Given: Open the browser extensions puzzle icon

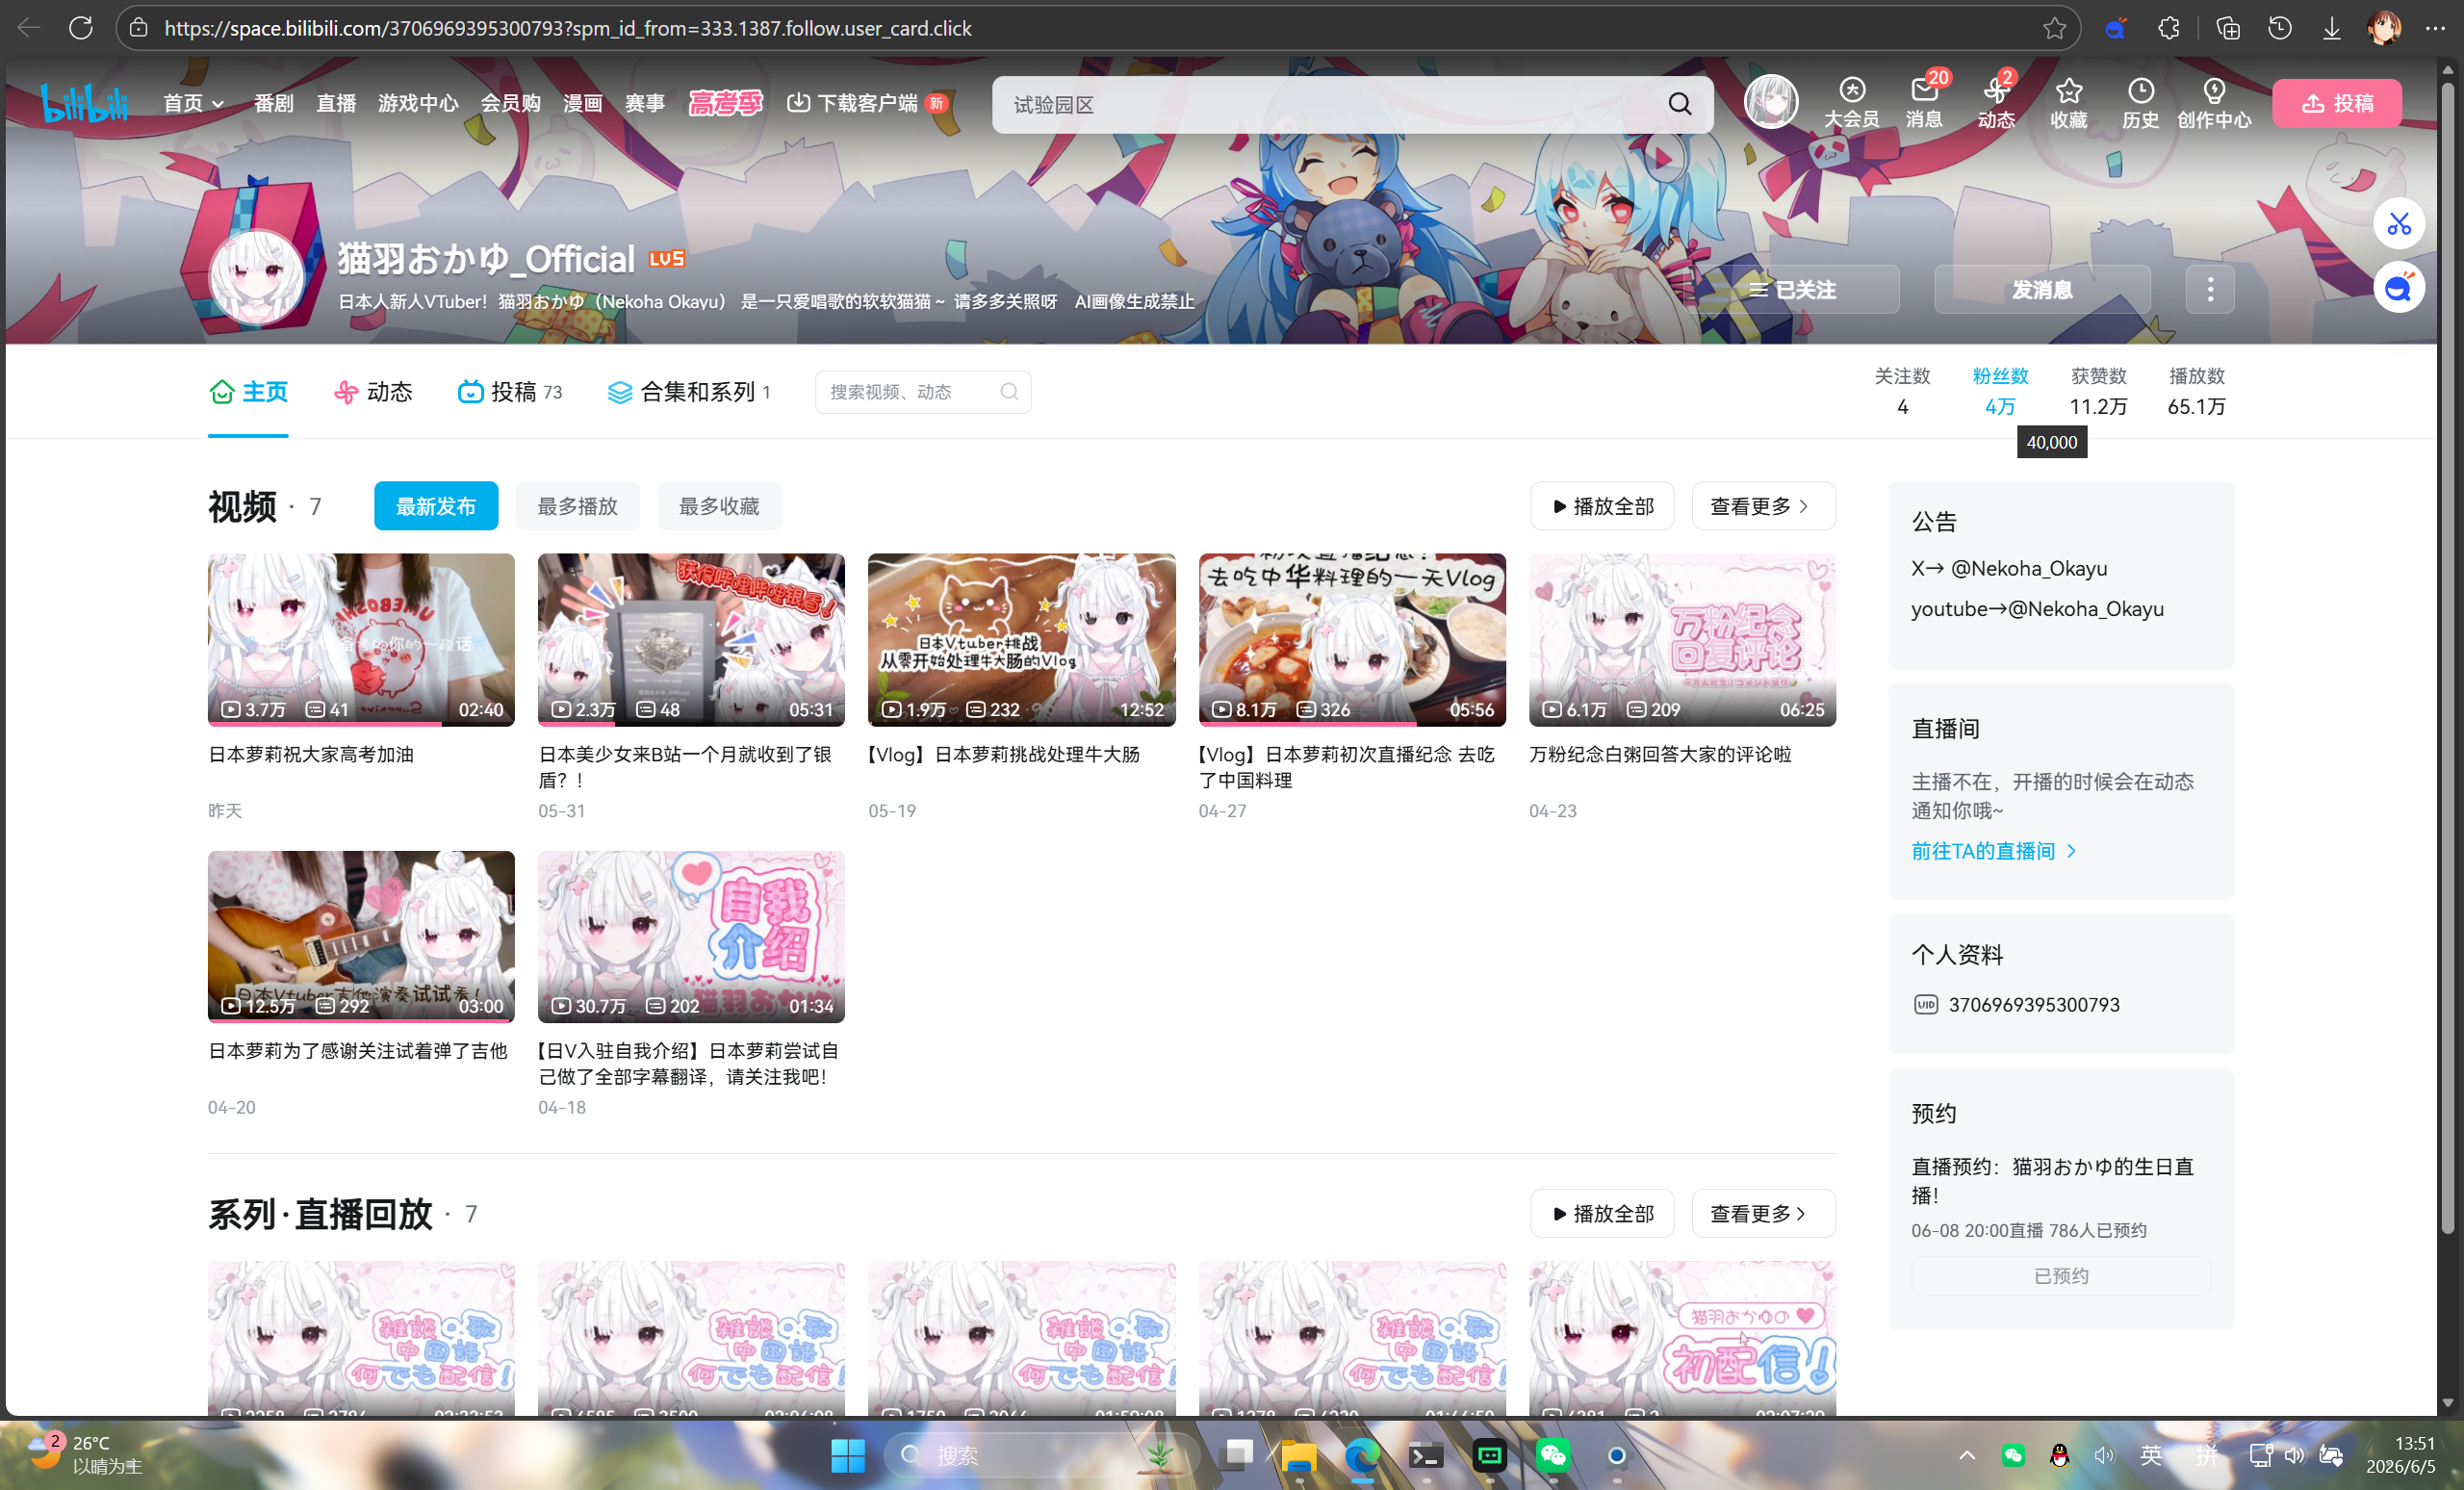Looking at the screenshot, I should 2168,28.
